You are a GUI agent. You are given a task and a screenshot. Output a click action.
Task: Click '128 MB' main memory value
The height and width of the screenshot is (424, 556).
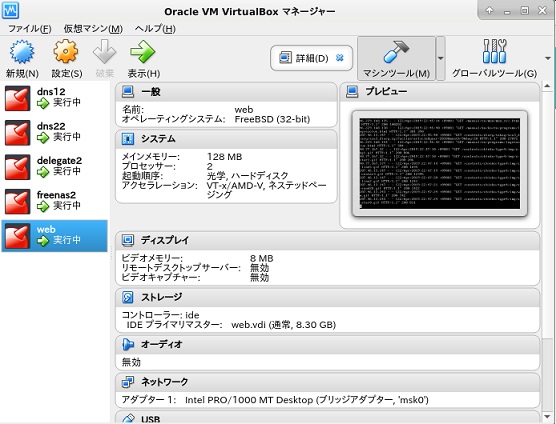click(224, 157)
